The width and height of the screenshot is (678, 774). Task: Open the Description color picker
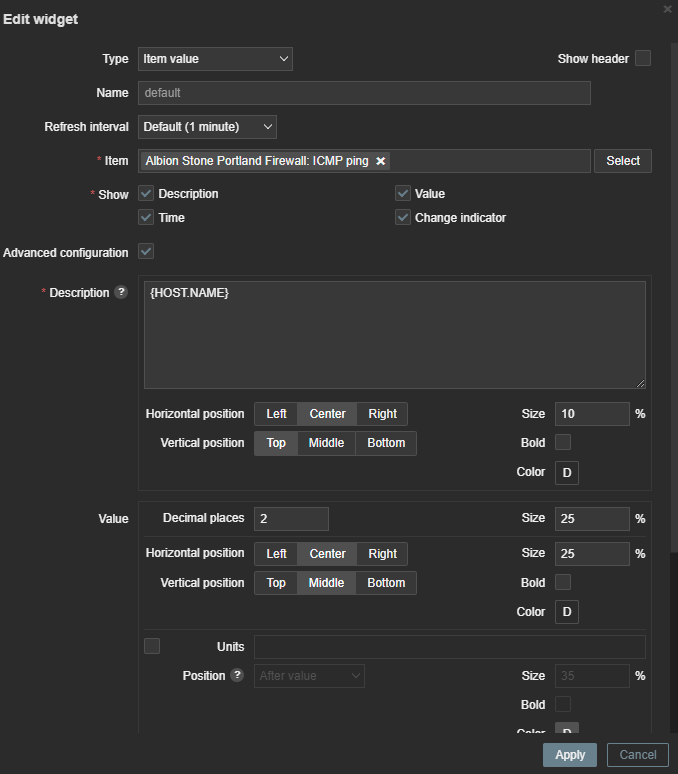[567, 472]
